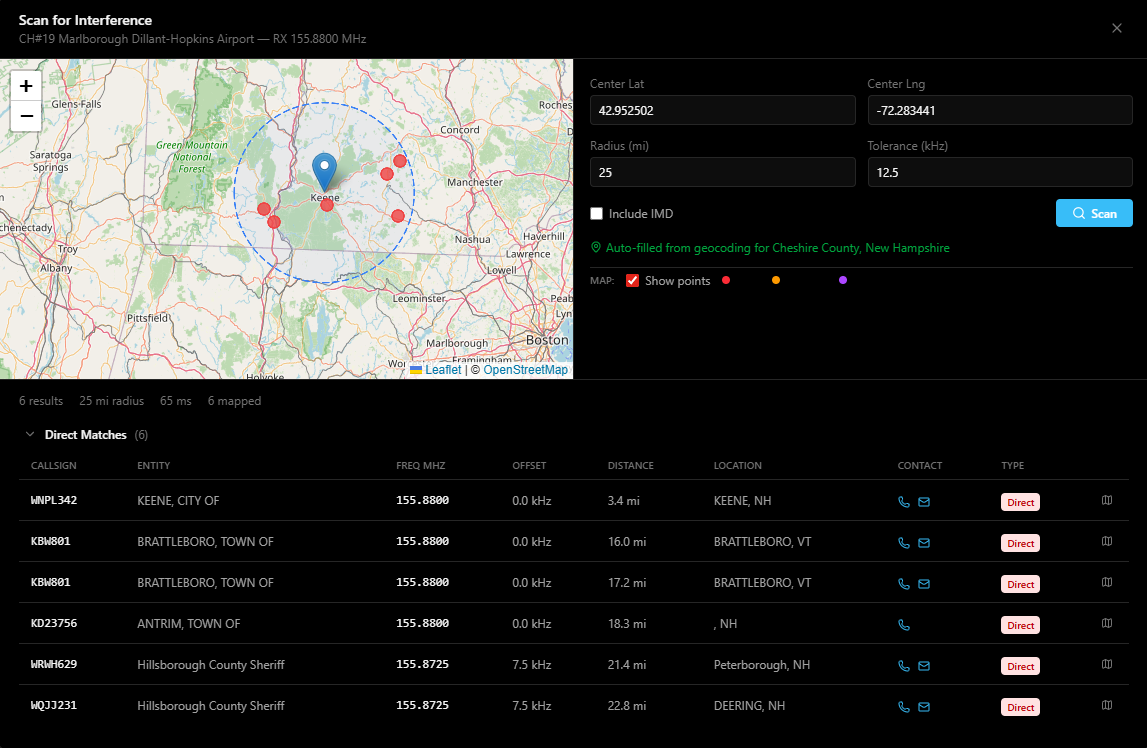Click inside the Radius (mi) input field

point(722,172)
